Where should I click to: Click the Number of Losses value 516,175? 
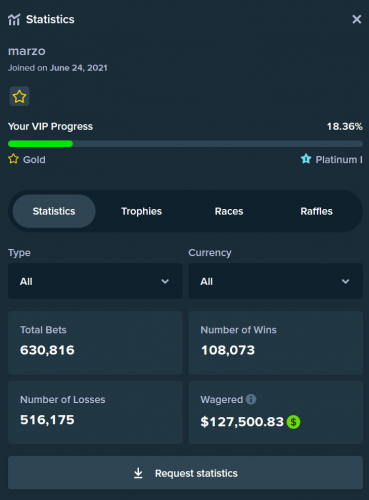click(47, 420)
